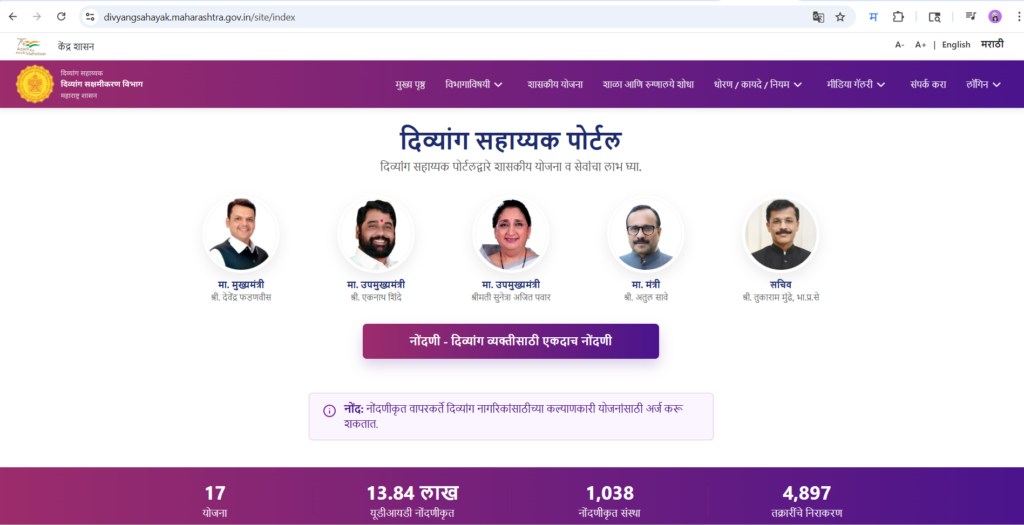Expand the धोरण / कायदे / नियम dropdown
Image resolution: width=1024 pixels, height=525 pixels.
[758, 84]
